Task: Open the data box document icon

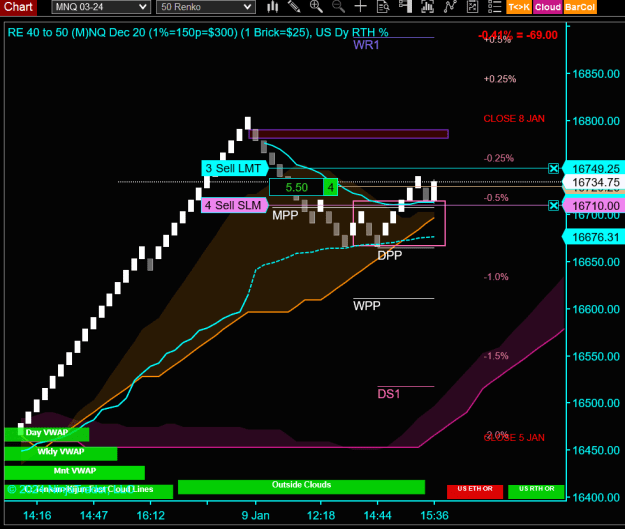Action: 383,7
